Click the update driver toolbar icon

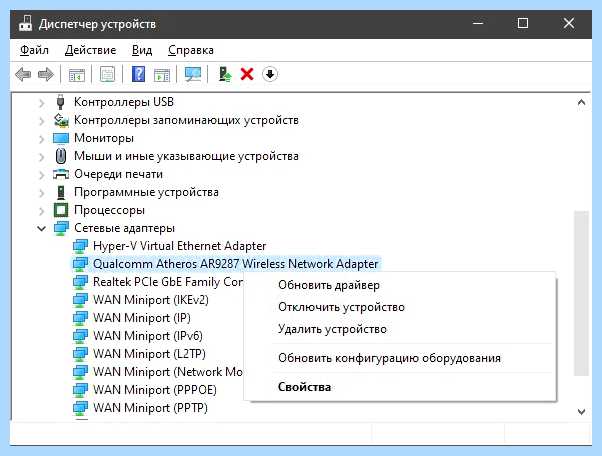(x=225, y=74)
